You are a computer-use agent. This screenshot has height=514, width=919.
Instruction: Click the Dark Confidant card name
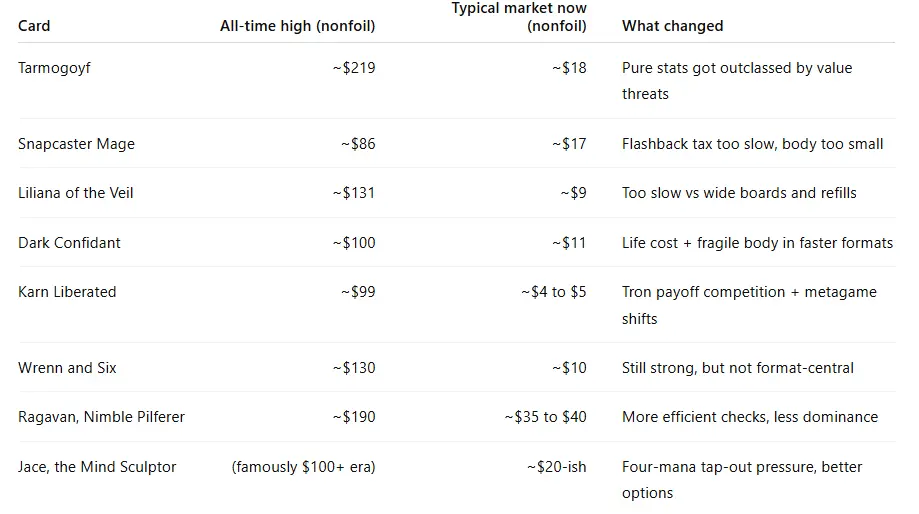[x=68, y=243]
